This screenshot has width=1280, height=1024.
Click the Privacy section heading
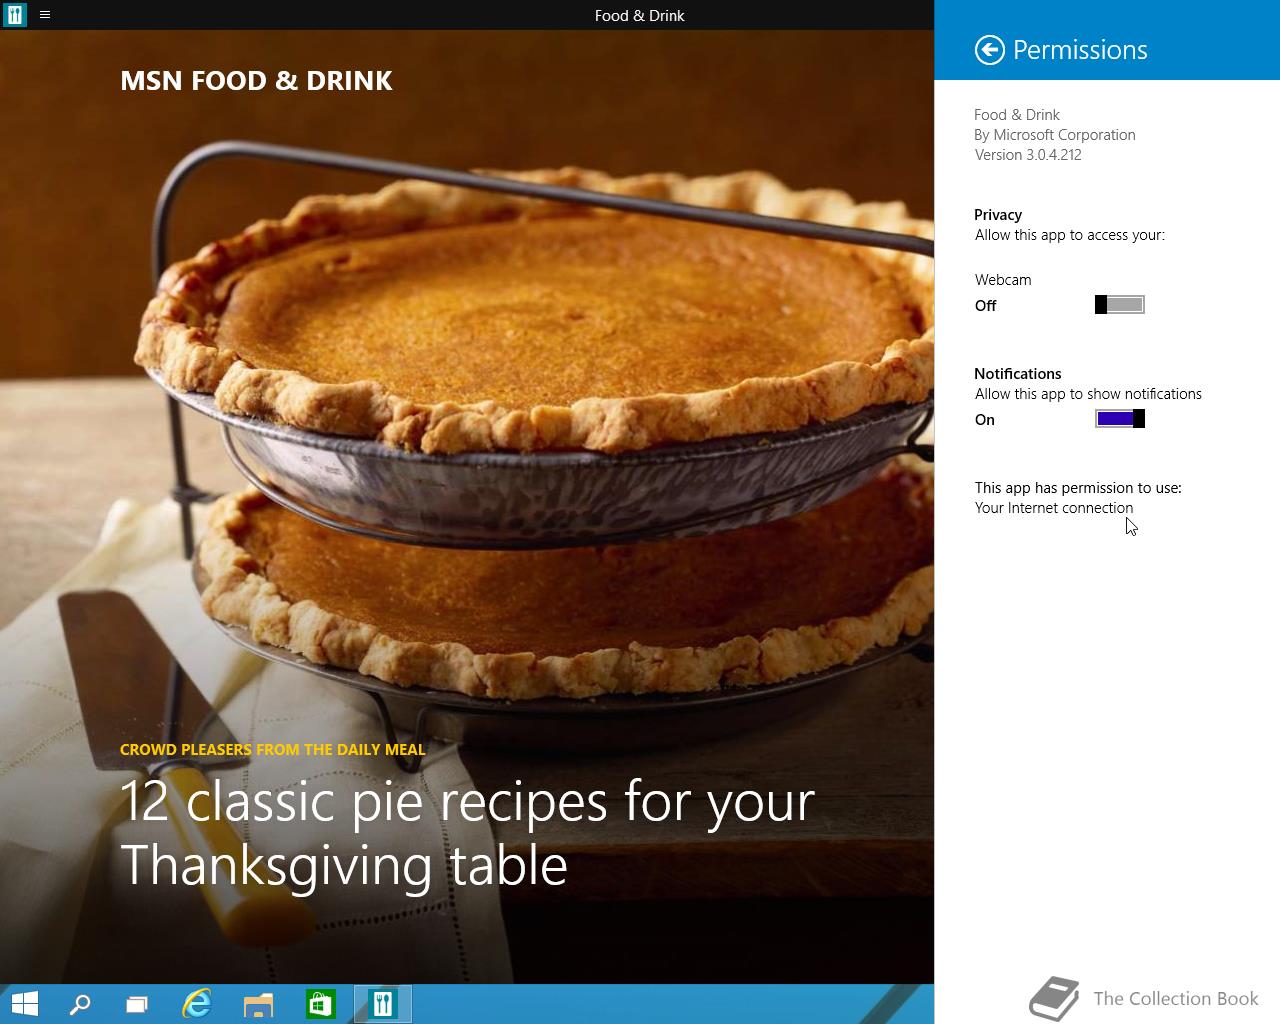click(x=998, y=215)
